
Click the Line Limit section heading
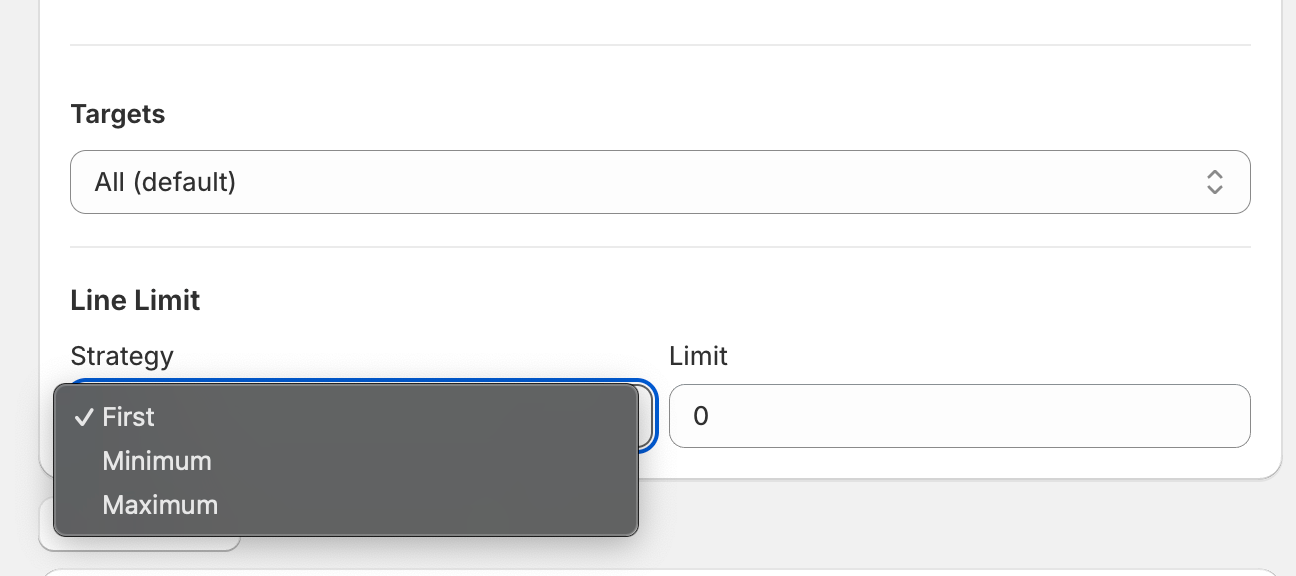[135, 300]
